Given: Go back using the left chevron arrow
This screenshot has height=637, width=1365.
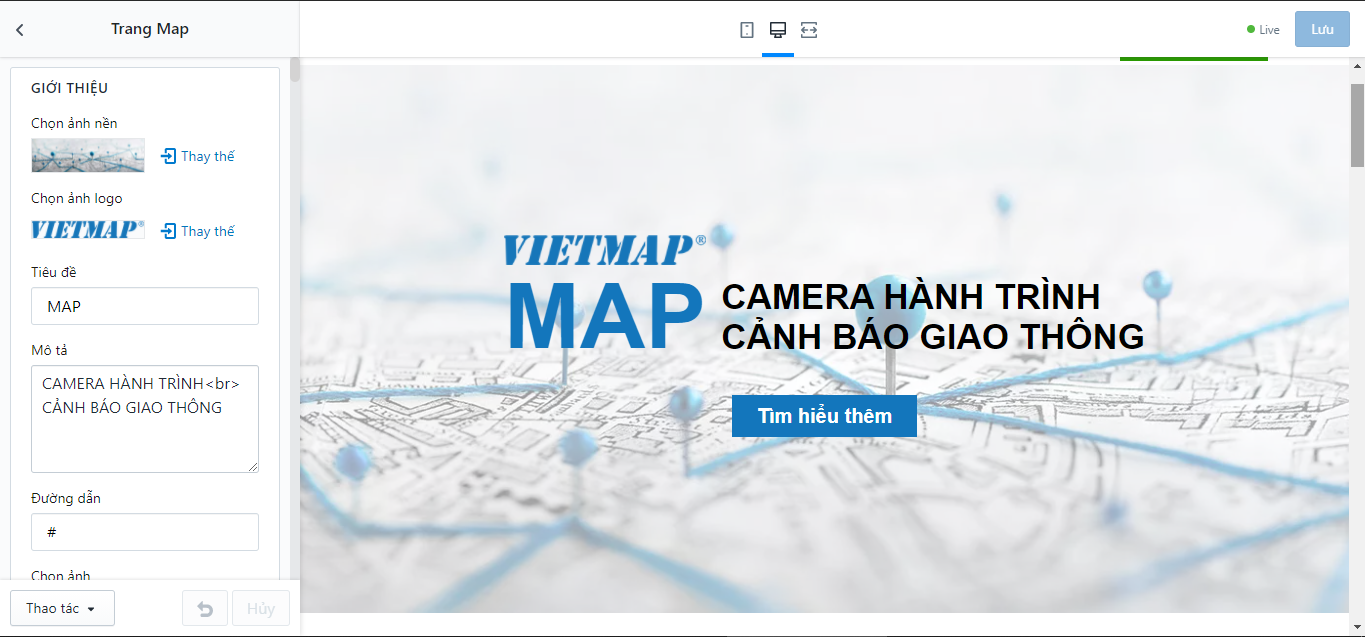Looking at the screenshot, I should pyautogui.click(x=19, y=30).
